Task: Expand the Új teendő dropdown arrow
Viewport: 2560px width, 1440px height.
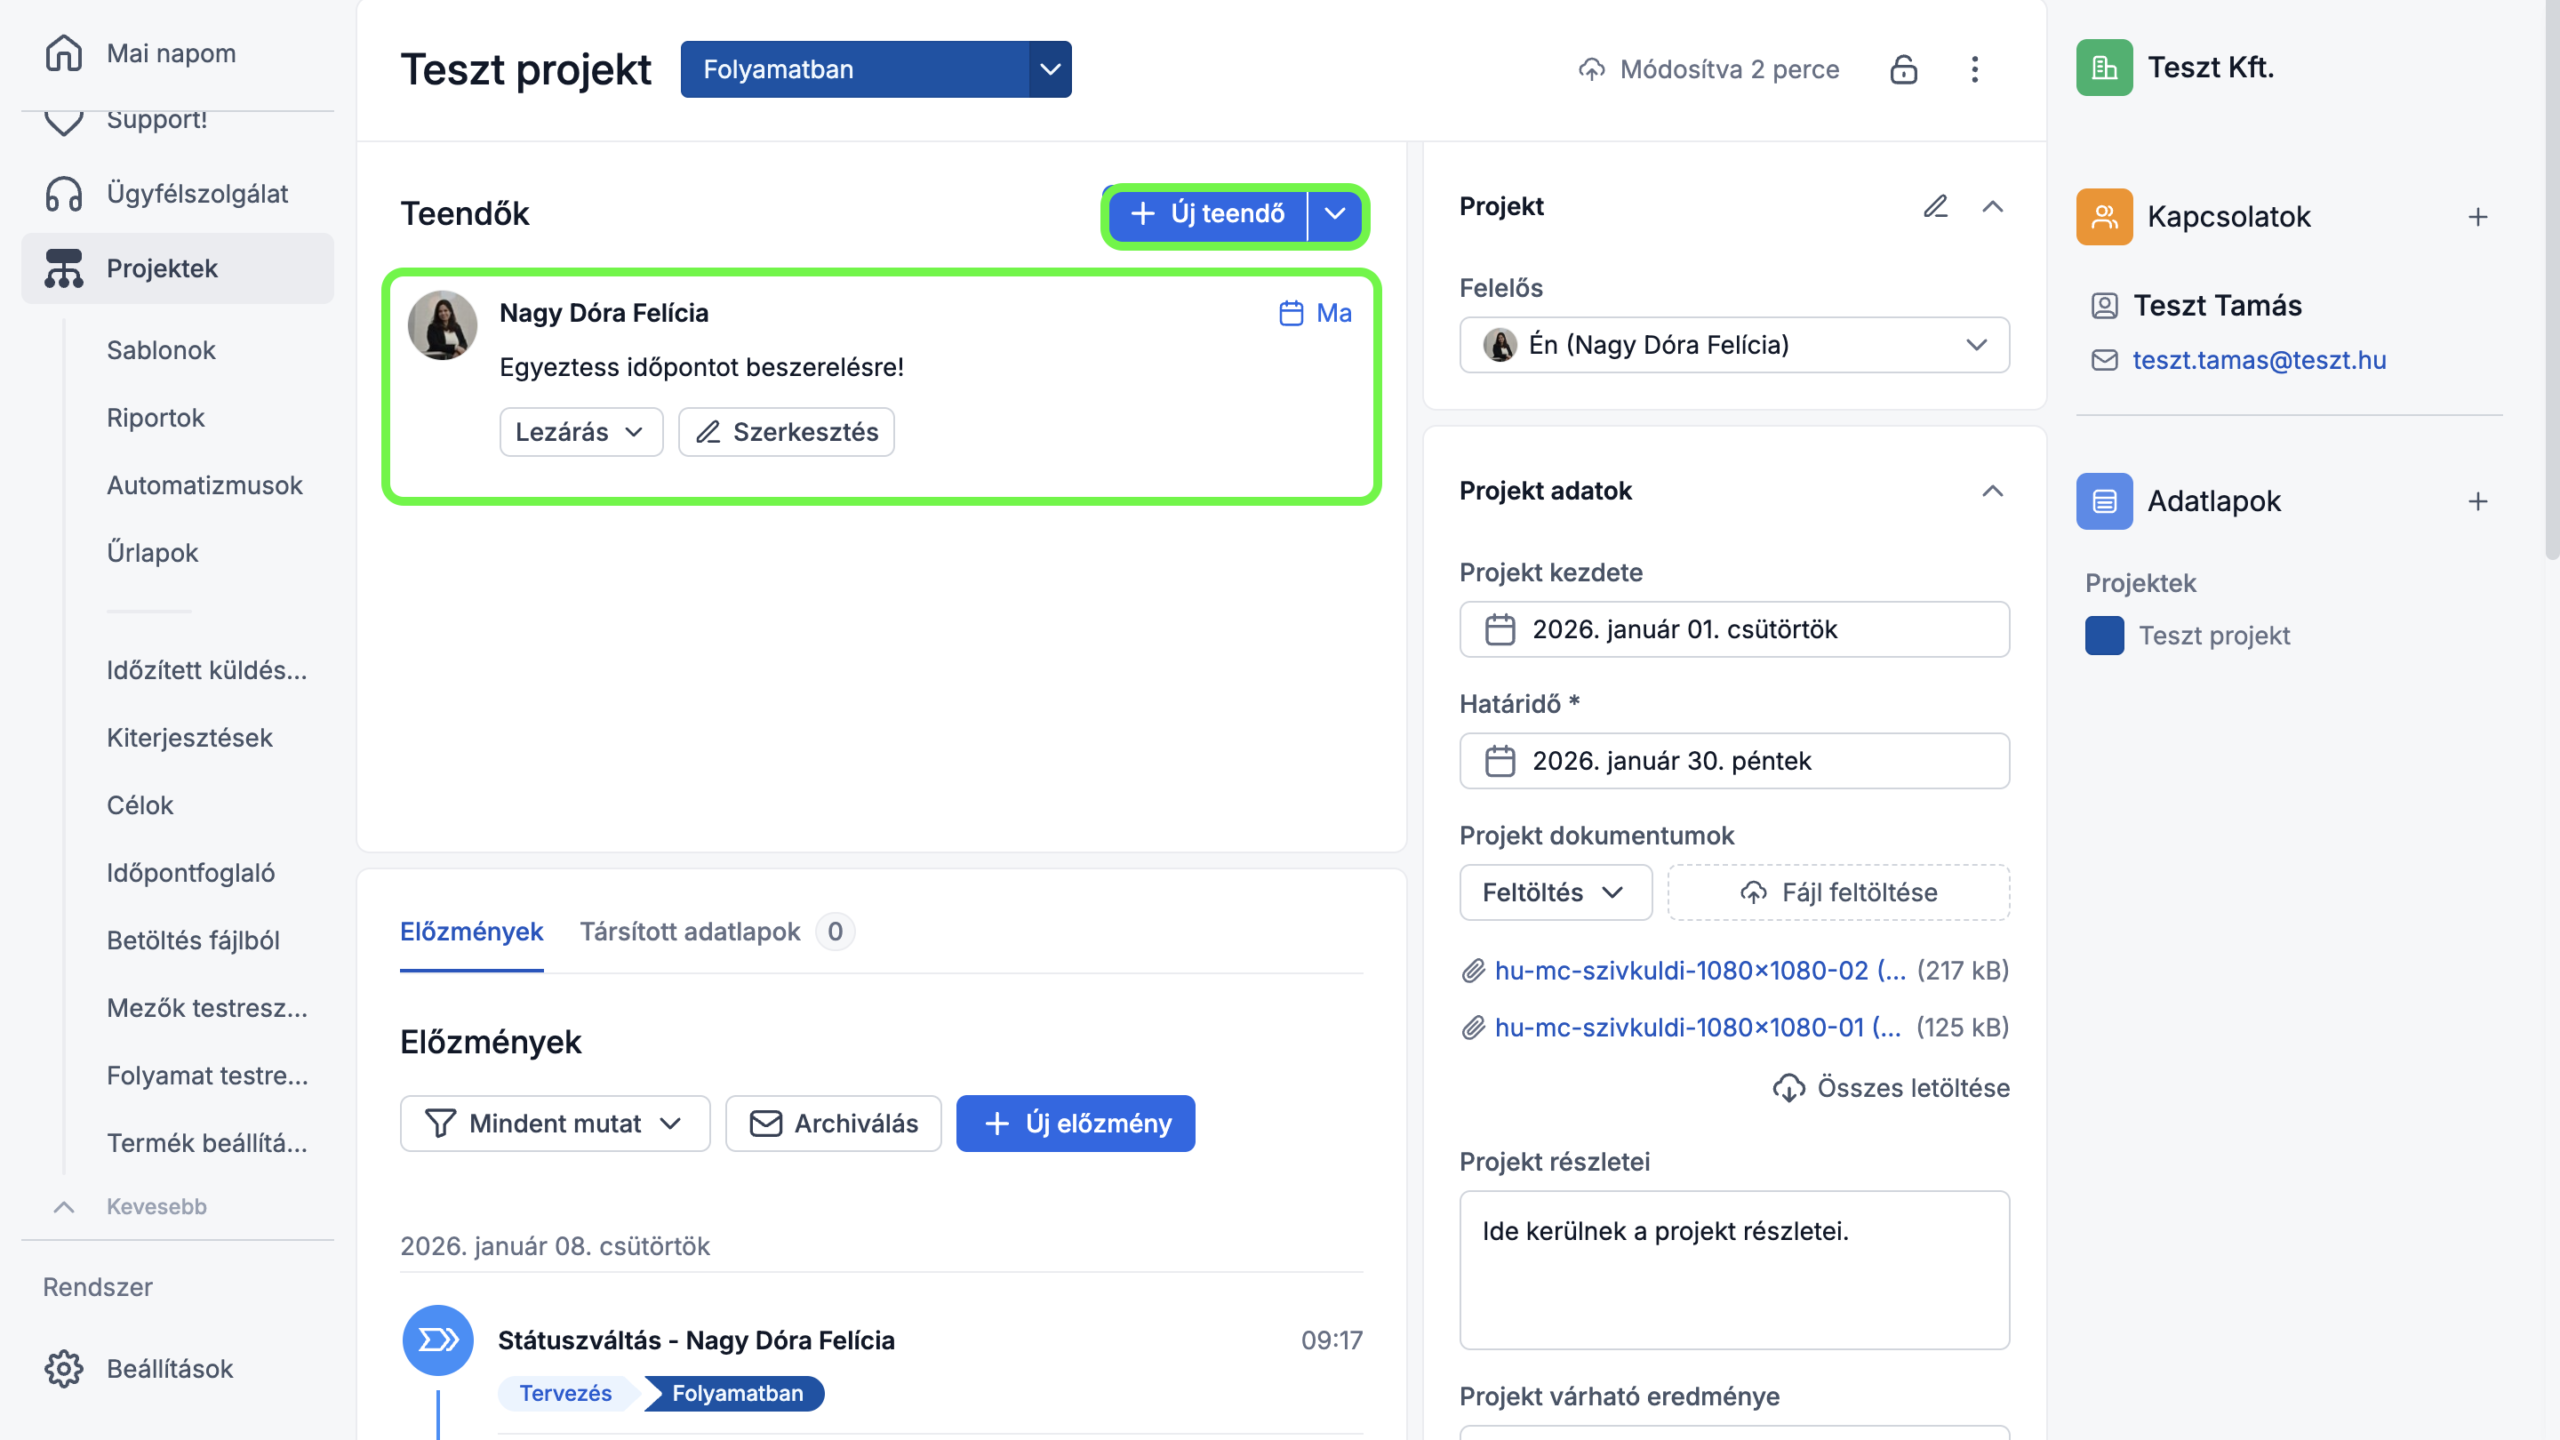Action: (x=1335, y=213)
